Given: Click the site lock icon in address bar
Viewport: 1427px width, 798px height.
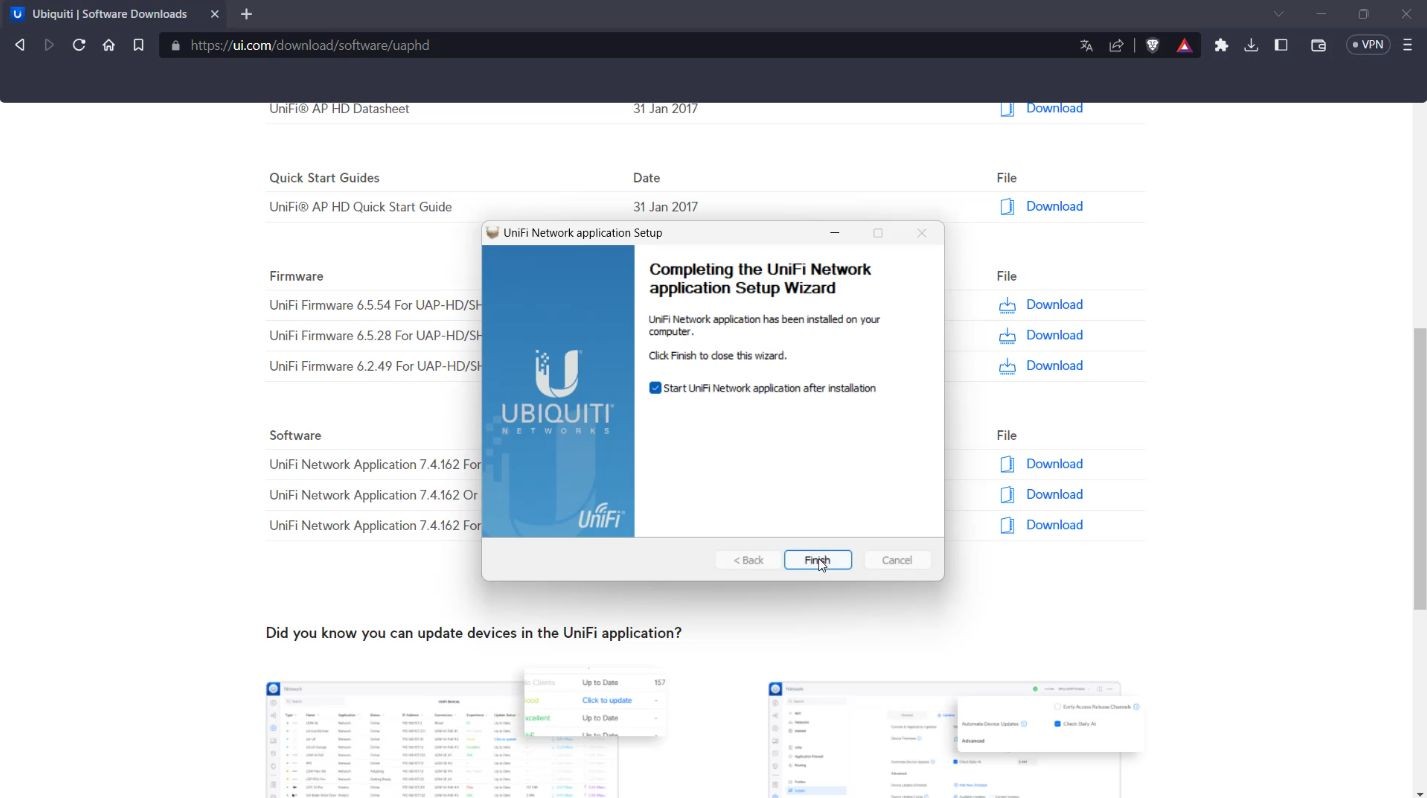Looking at the screenshot, I should 176,45.
